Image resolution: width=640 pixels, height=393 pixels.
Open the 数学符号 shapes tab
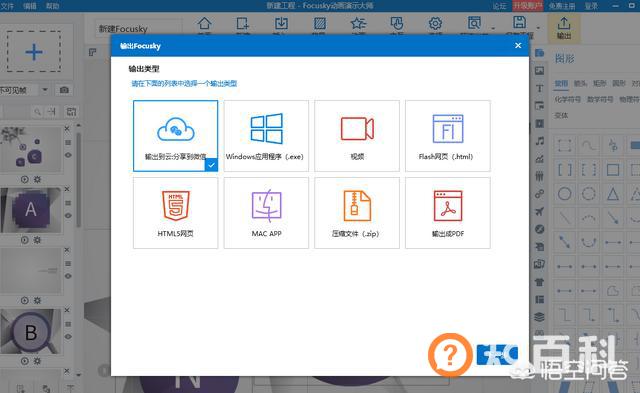(600, 99)
